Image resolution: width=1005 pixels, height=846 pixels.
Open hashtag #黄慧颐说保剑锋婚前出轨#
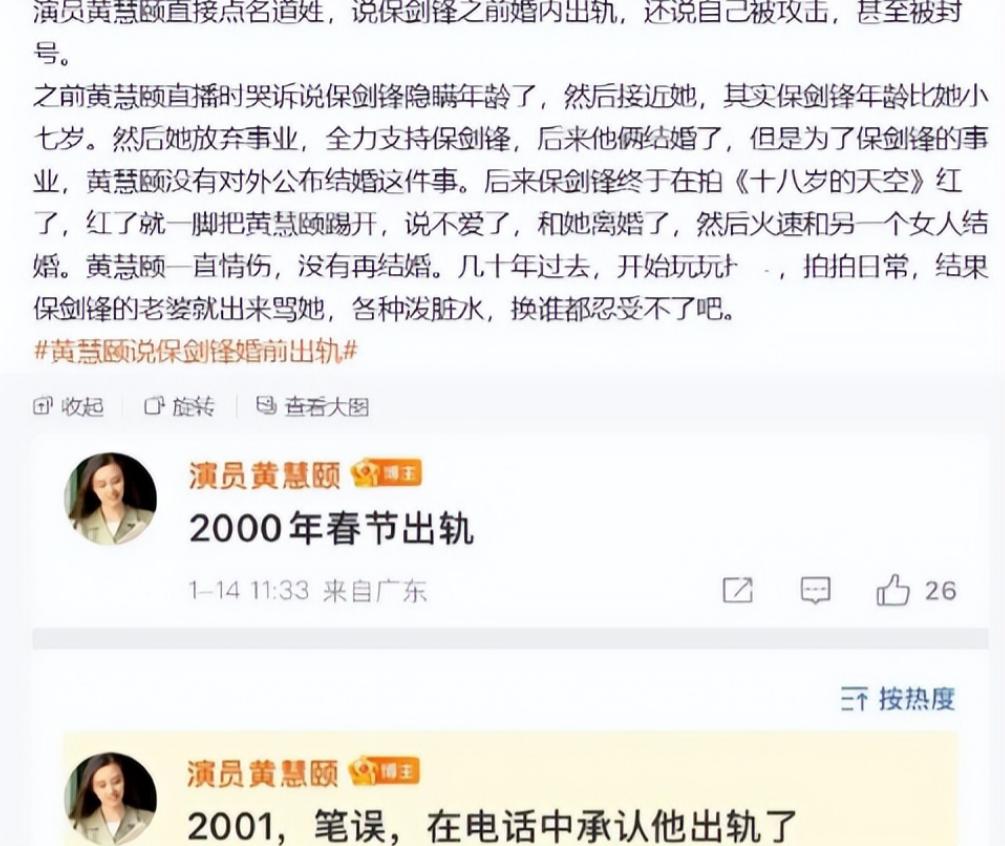pos(195,351)
